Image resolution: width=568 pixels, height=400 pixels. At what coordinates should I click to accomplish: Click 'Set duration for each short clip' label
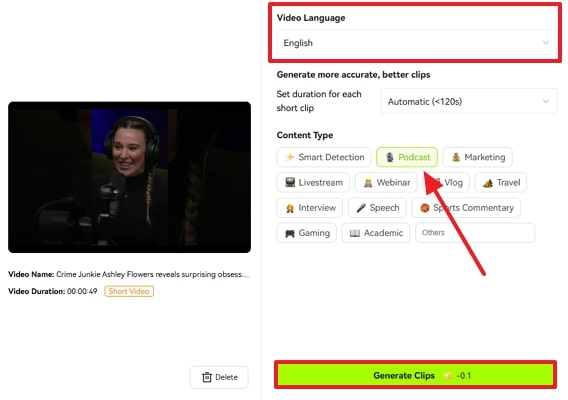pos(319,101)
